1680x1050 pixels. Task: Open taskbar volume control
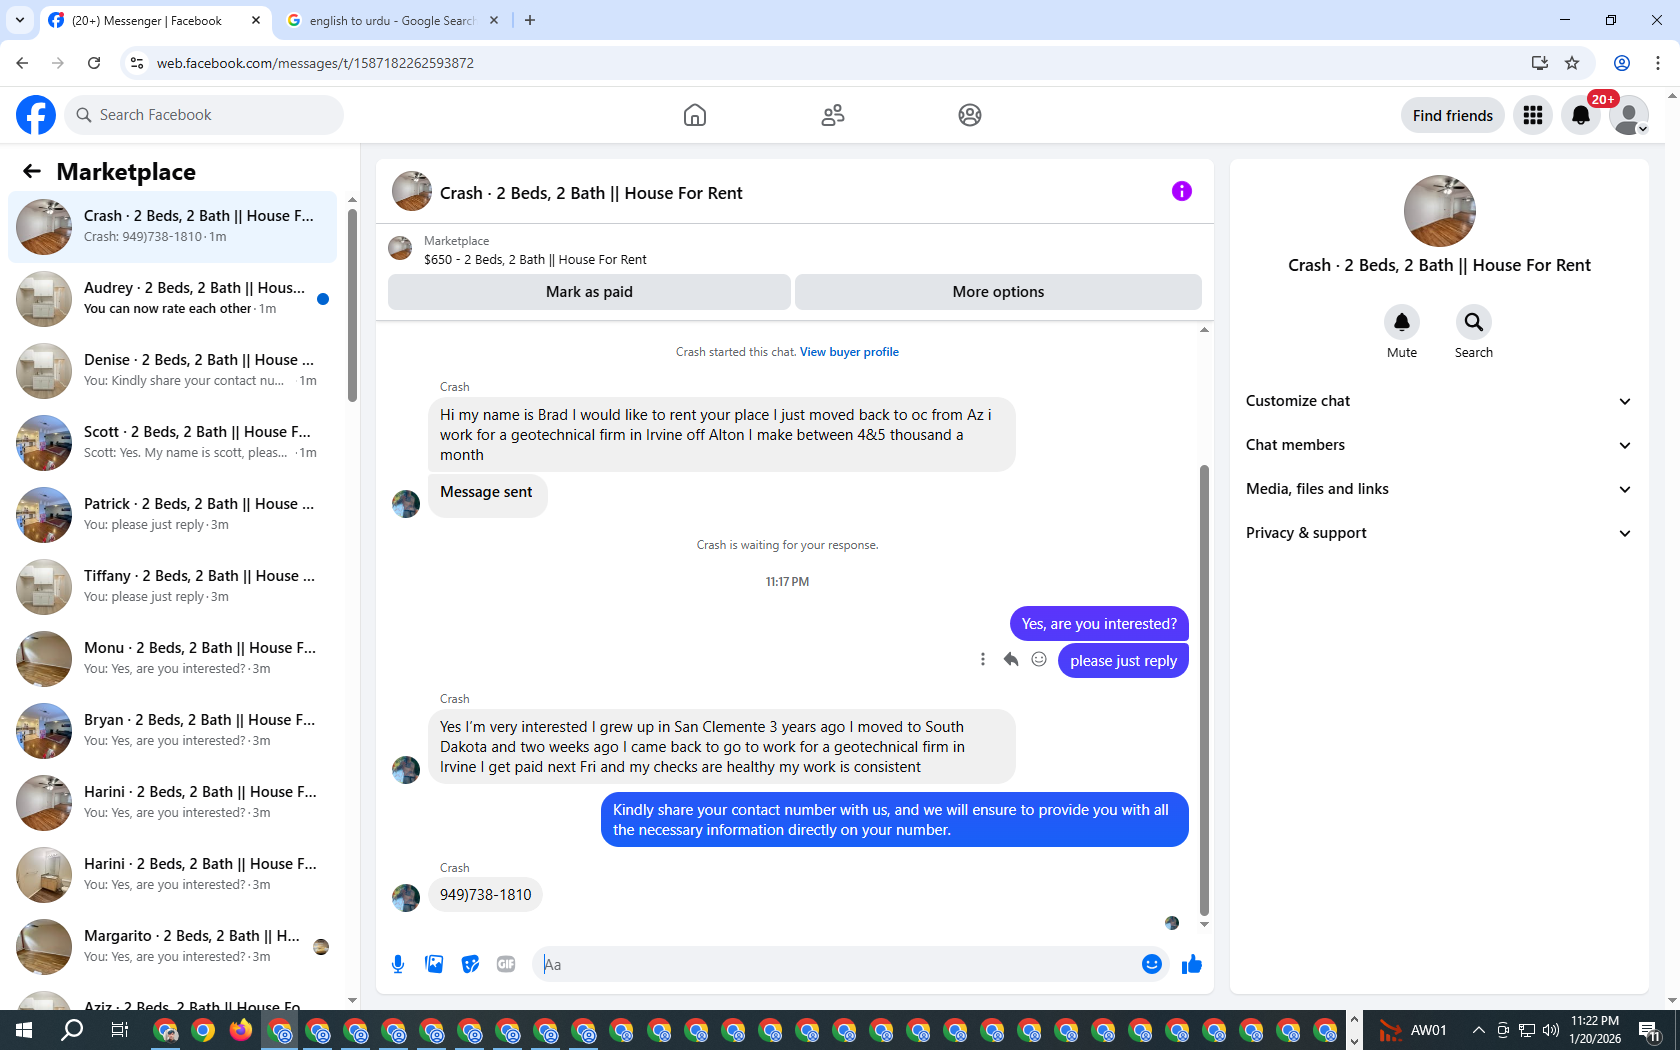pyautogui.click(x=1551, y=1030)
